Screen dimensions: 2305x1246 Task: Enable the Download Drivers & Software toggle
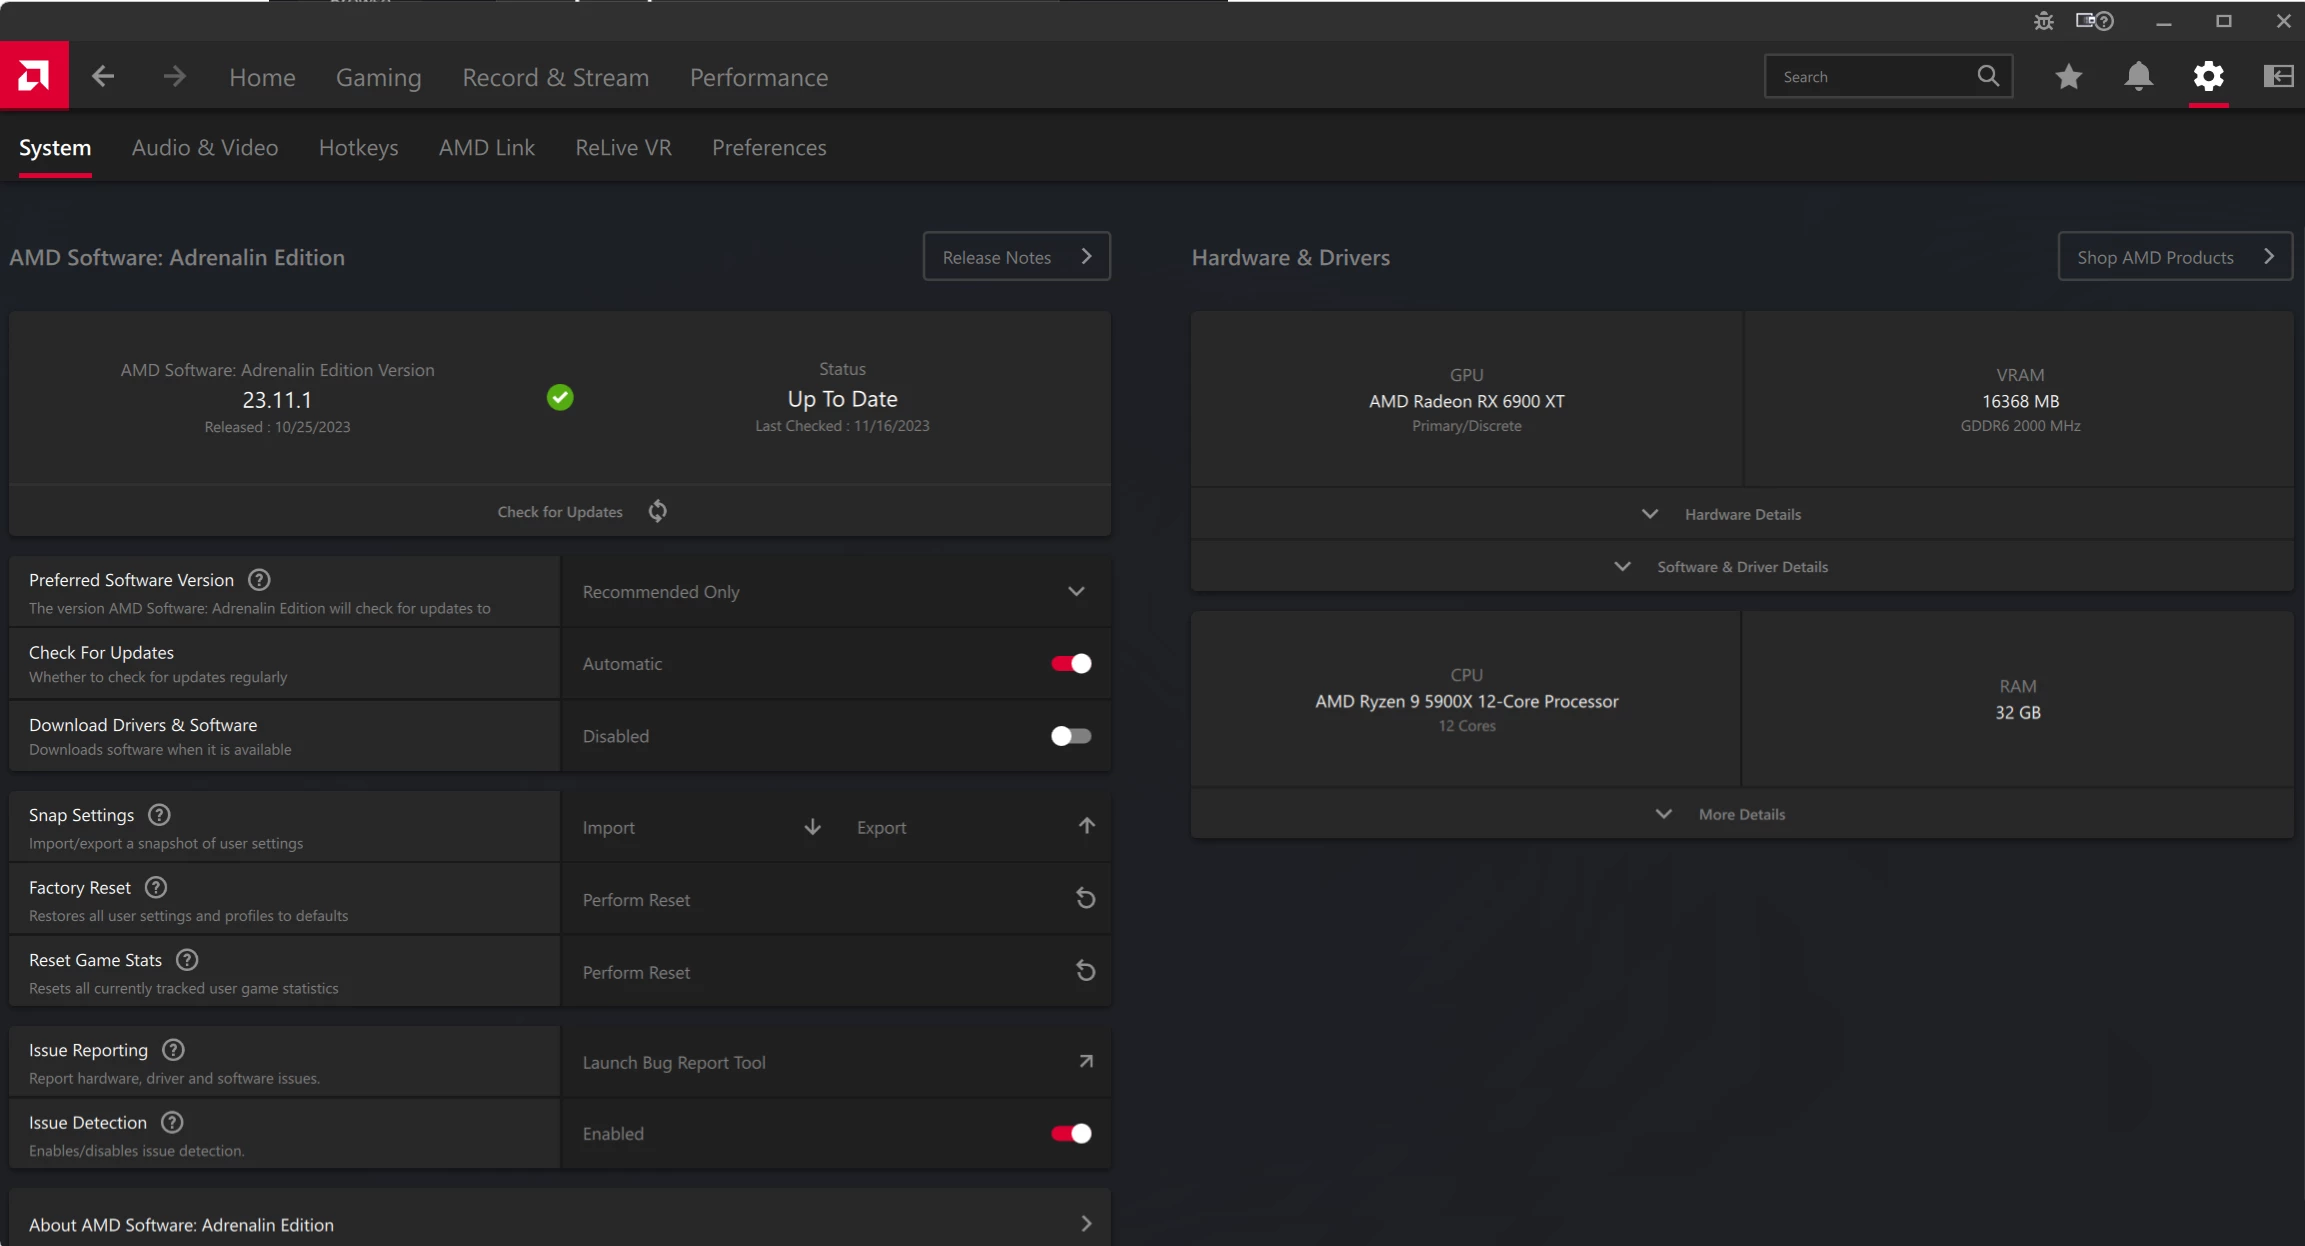pyautogui.click(x=1070, y=736)
